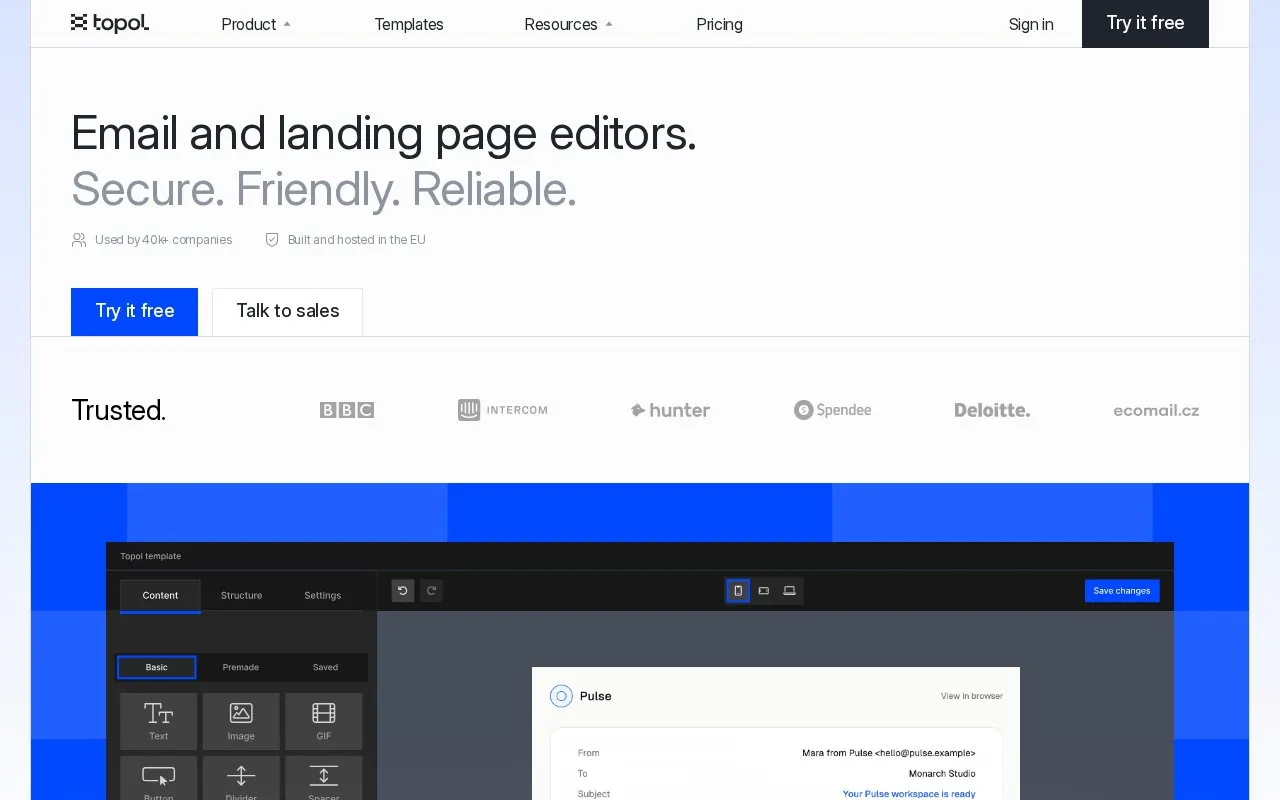
Task: Show Saved blocks
Action: click(325, 667)
